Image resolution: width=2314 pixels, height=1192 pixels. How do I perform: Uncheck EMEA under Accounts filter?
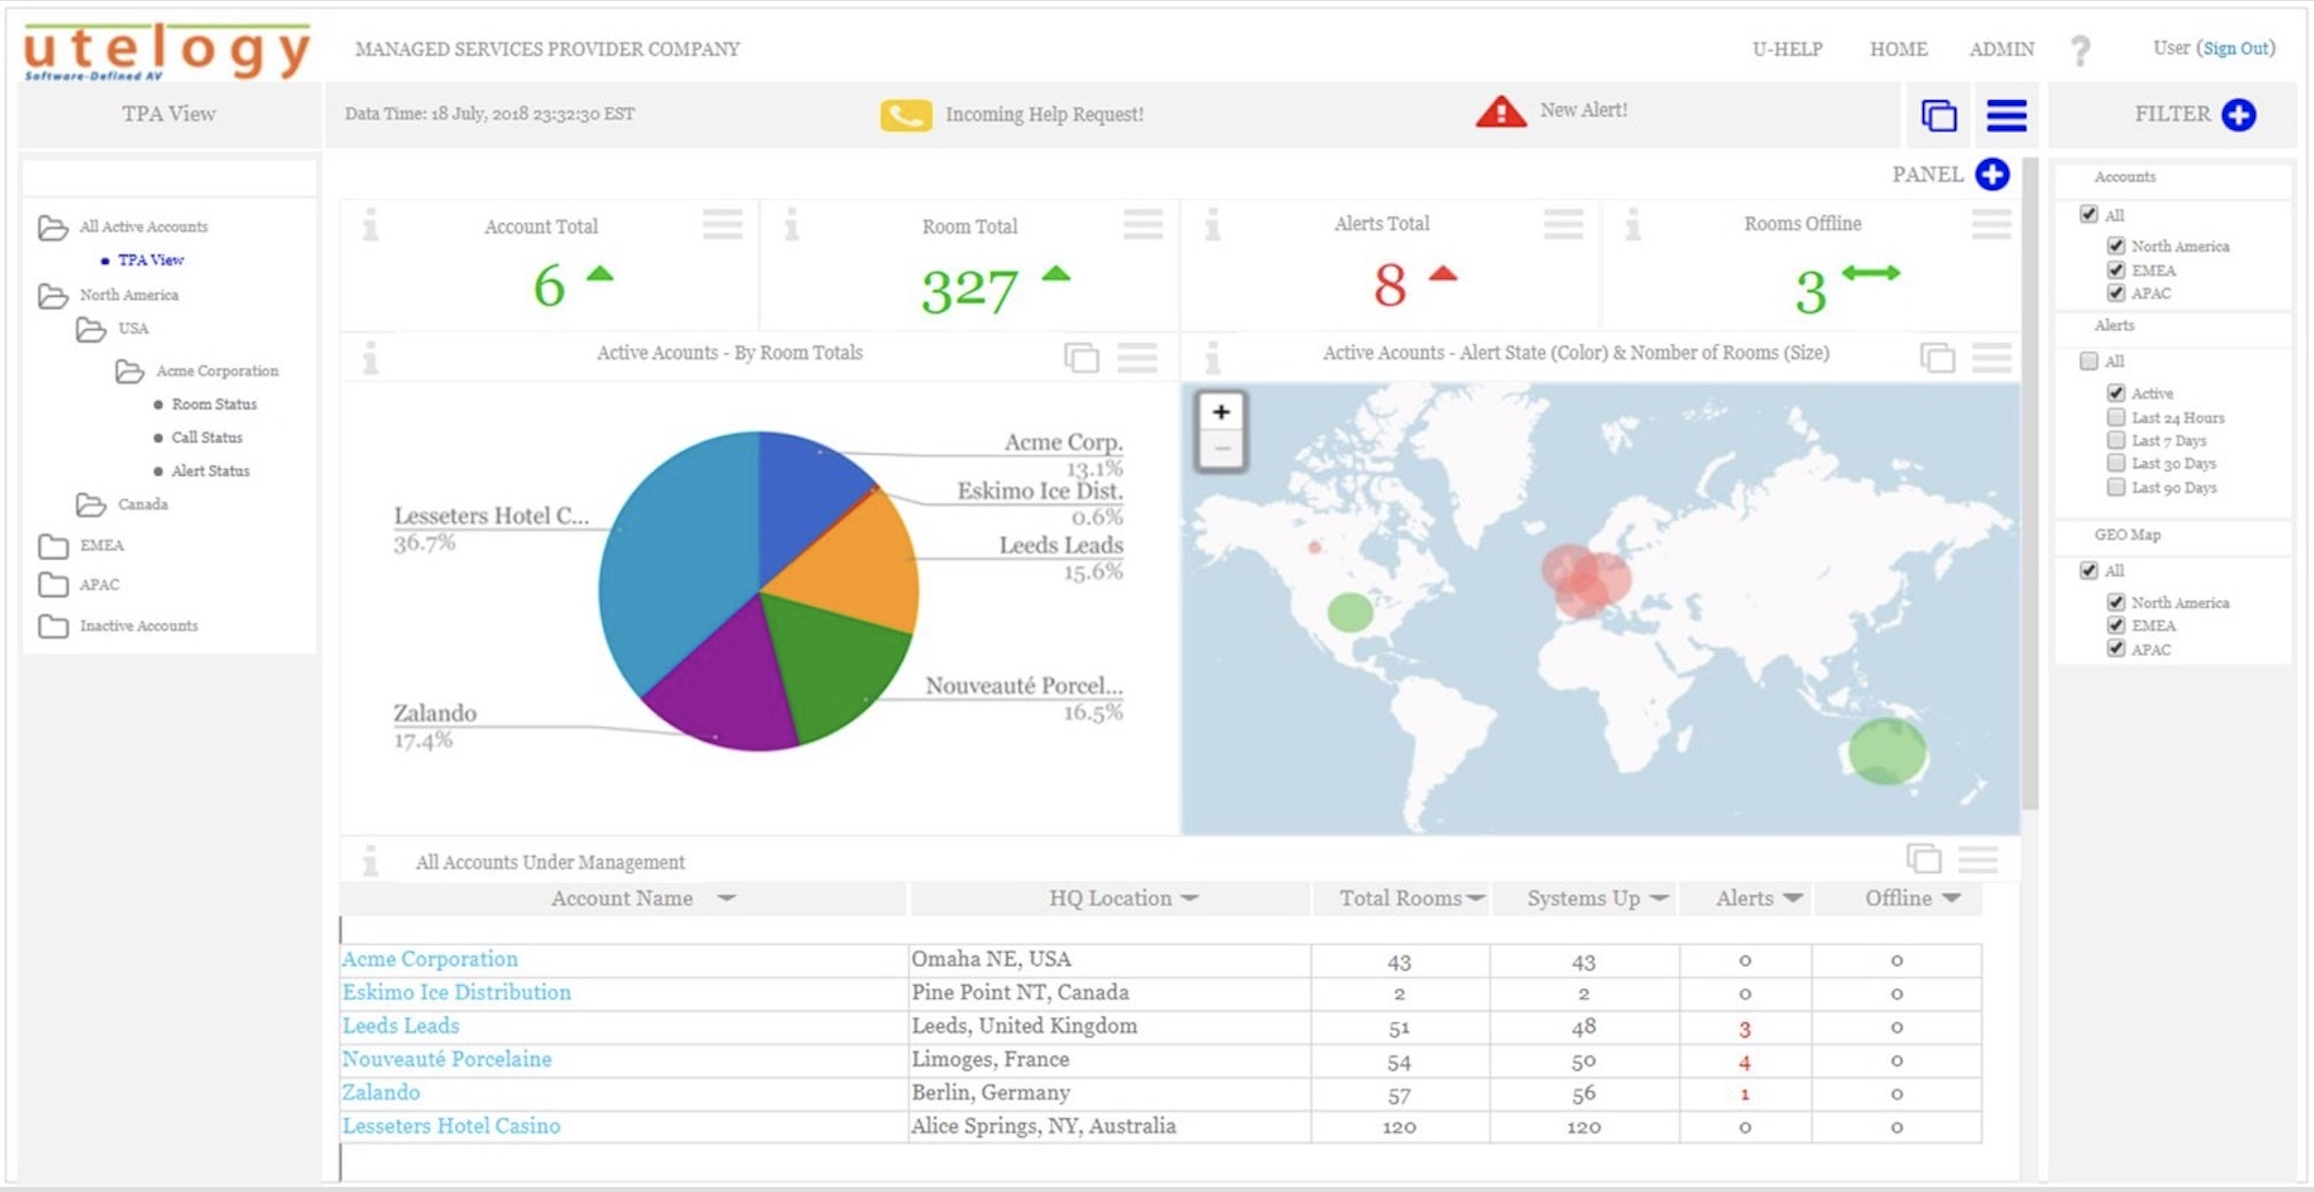[2115, 269]
